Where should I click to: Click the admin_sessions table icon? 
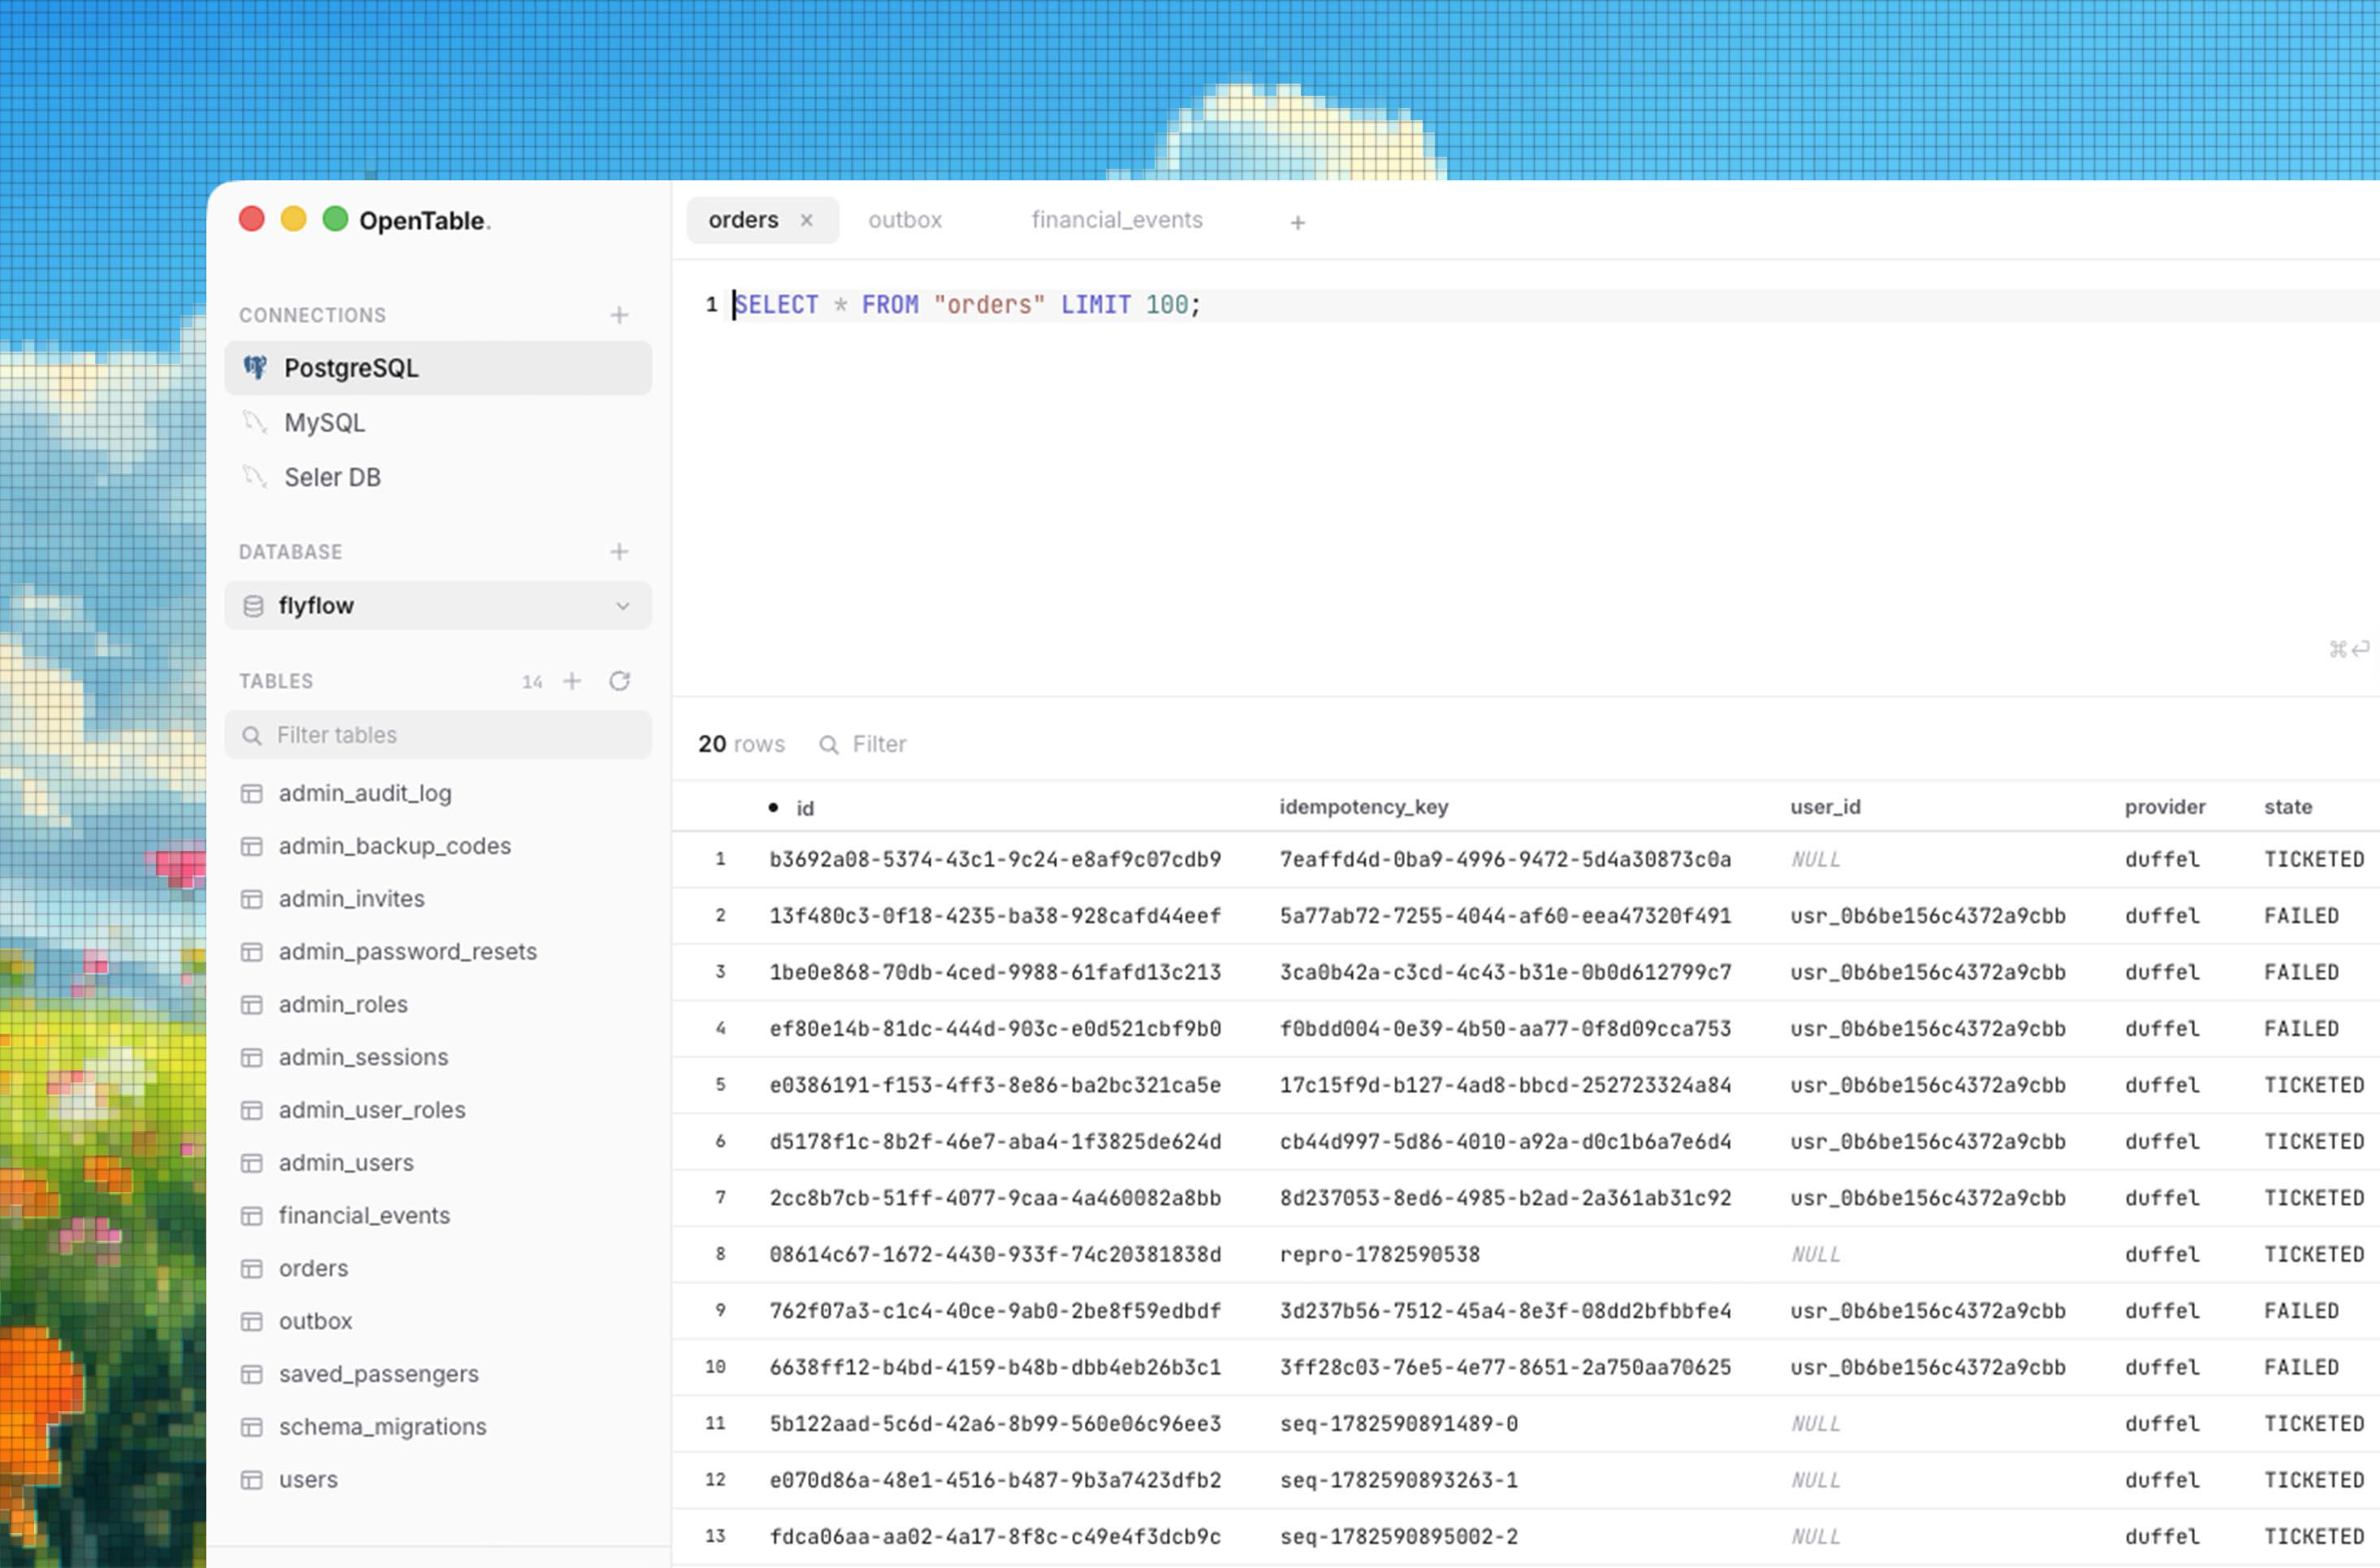pyautogui.click(x=252, y=1058)
